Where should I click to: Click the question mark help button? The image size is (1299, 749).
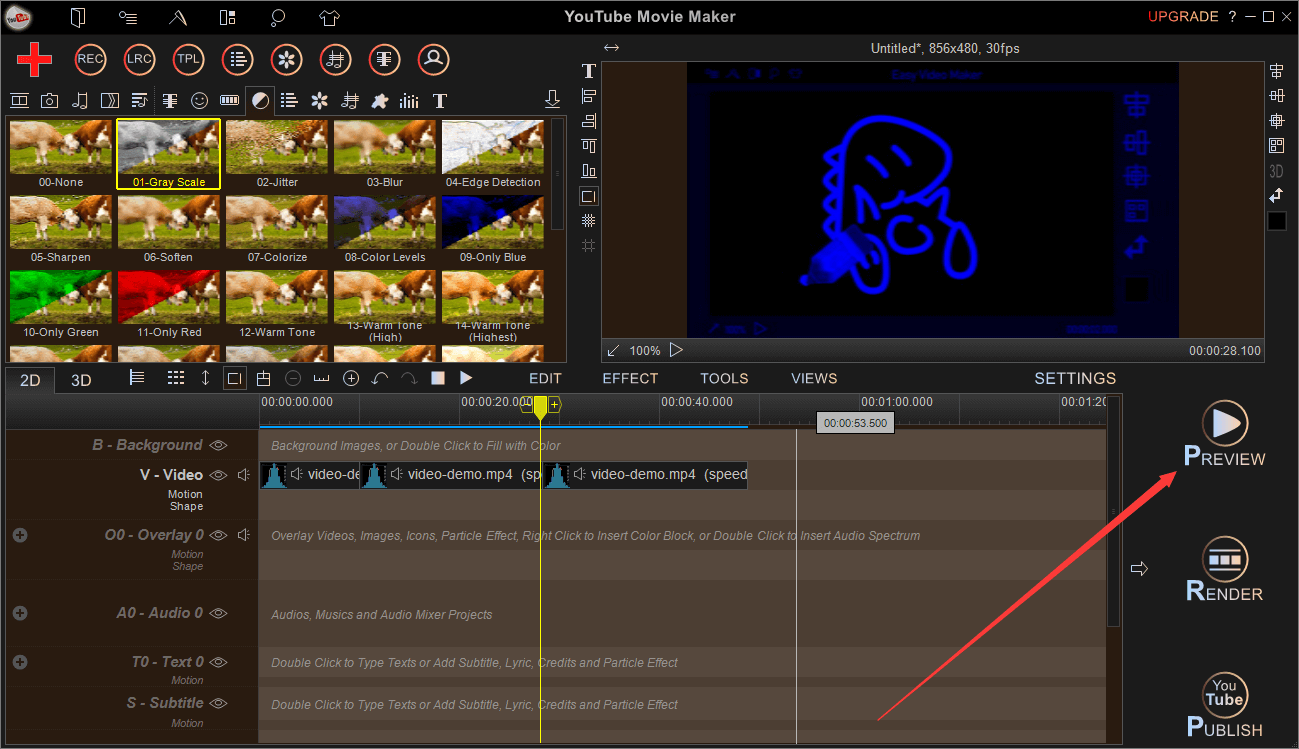[1232, 16]
